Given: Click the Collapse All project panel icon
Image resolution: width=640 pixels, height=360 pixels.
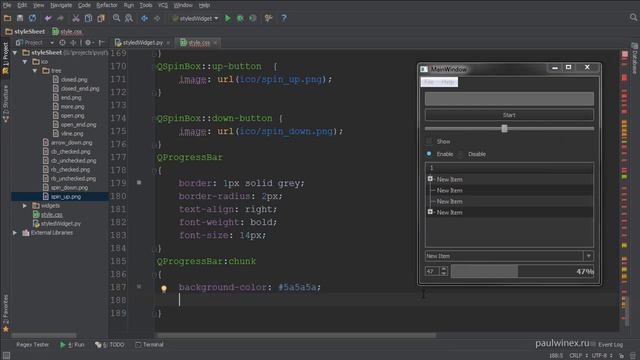Looking at the screenshot, I should coord(73,42).
